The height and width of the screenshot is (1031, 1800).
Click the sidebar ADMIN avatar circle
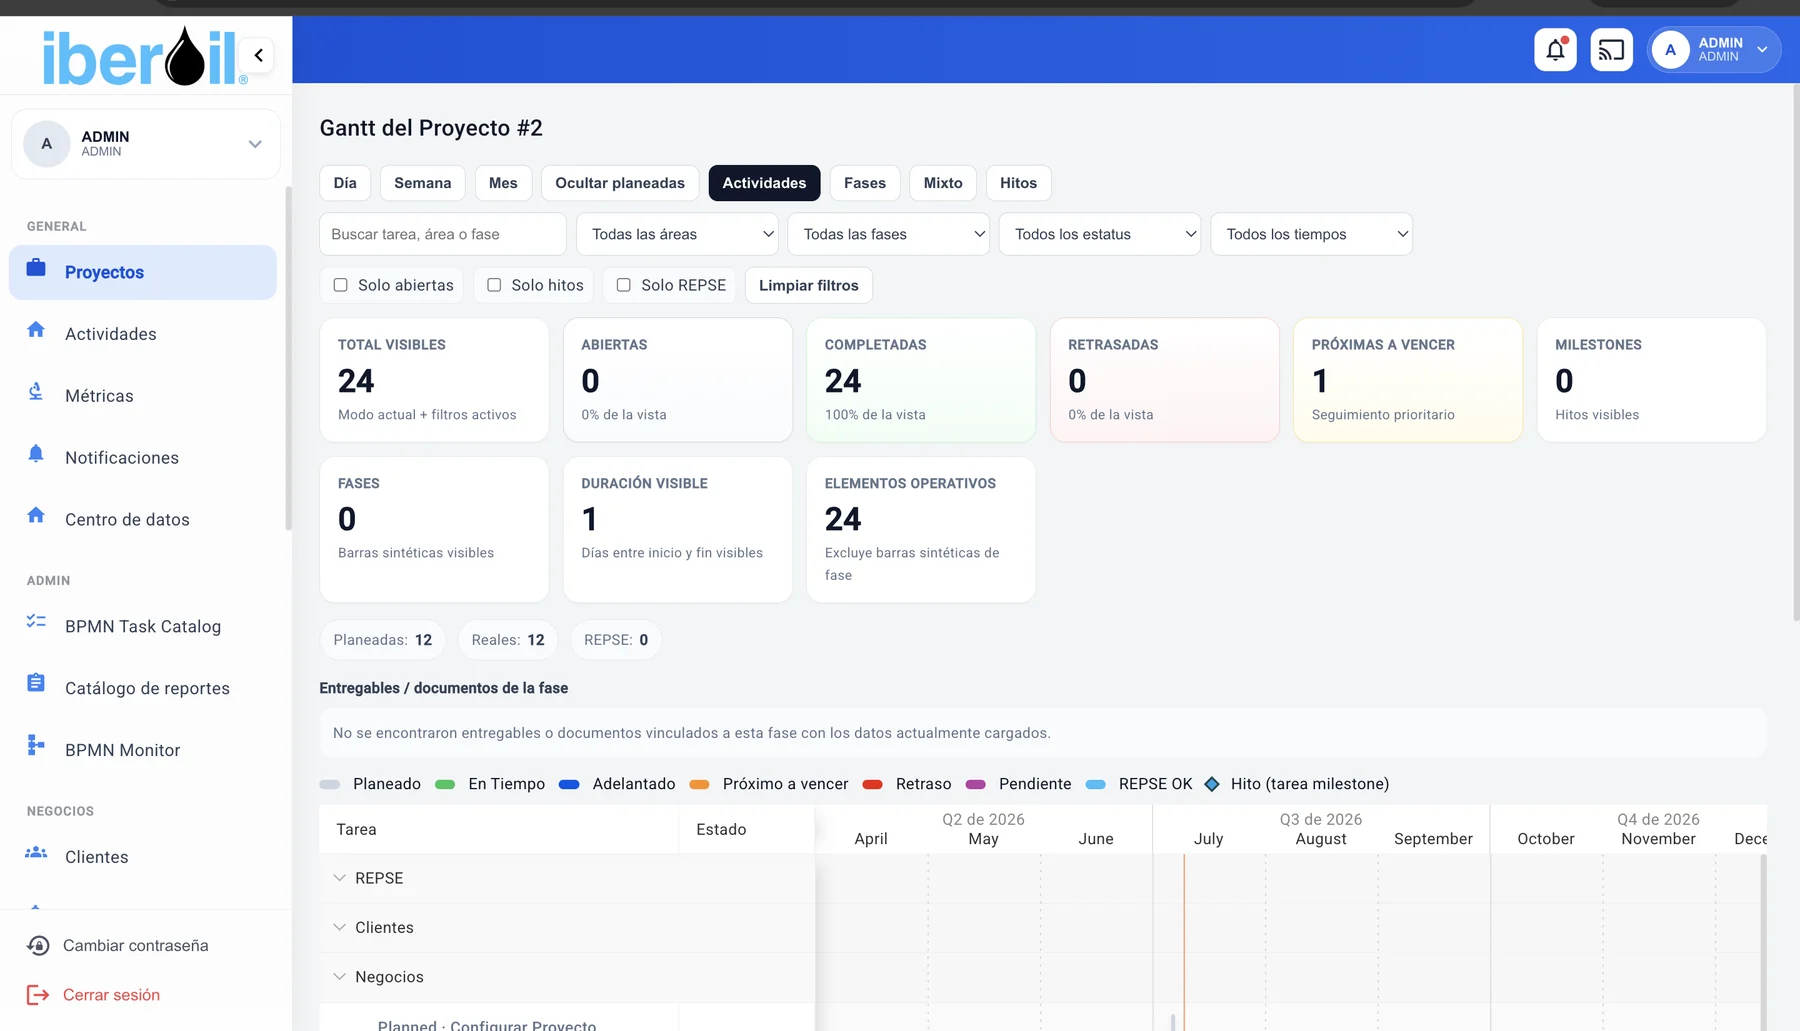(x=46, y=144)
